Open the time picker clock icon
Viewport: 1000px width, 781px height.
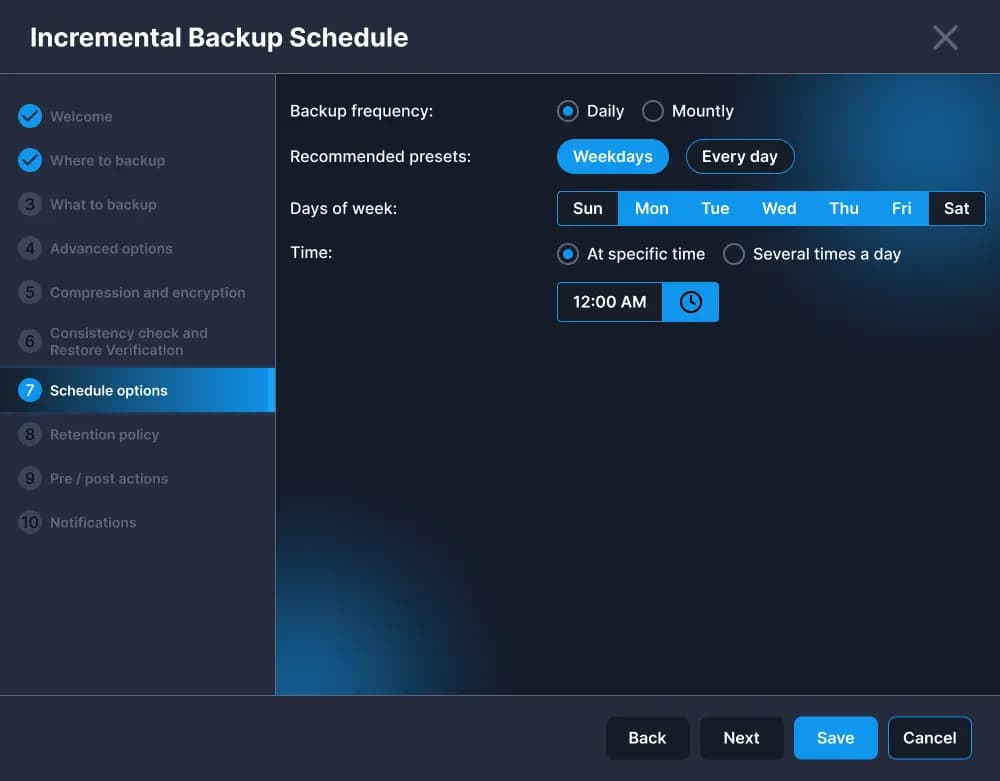(690, 301)
